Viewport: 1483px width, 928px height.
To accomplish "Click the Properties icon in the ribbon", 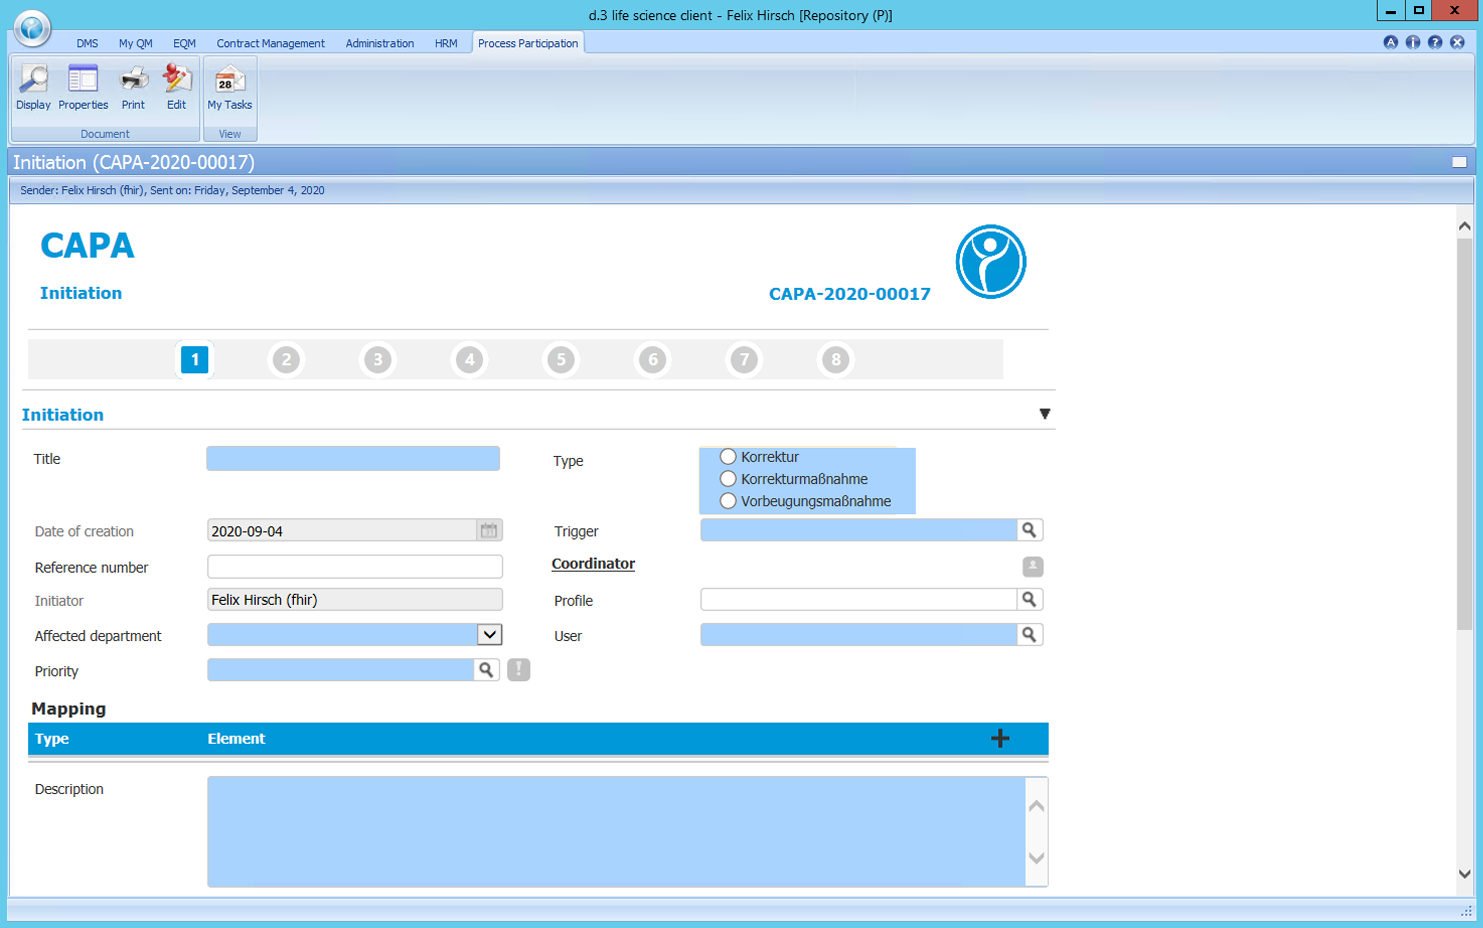I will (82, 88).
